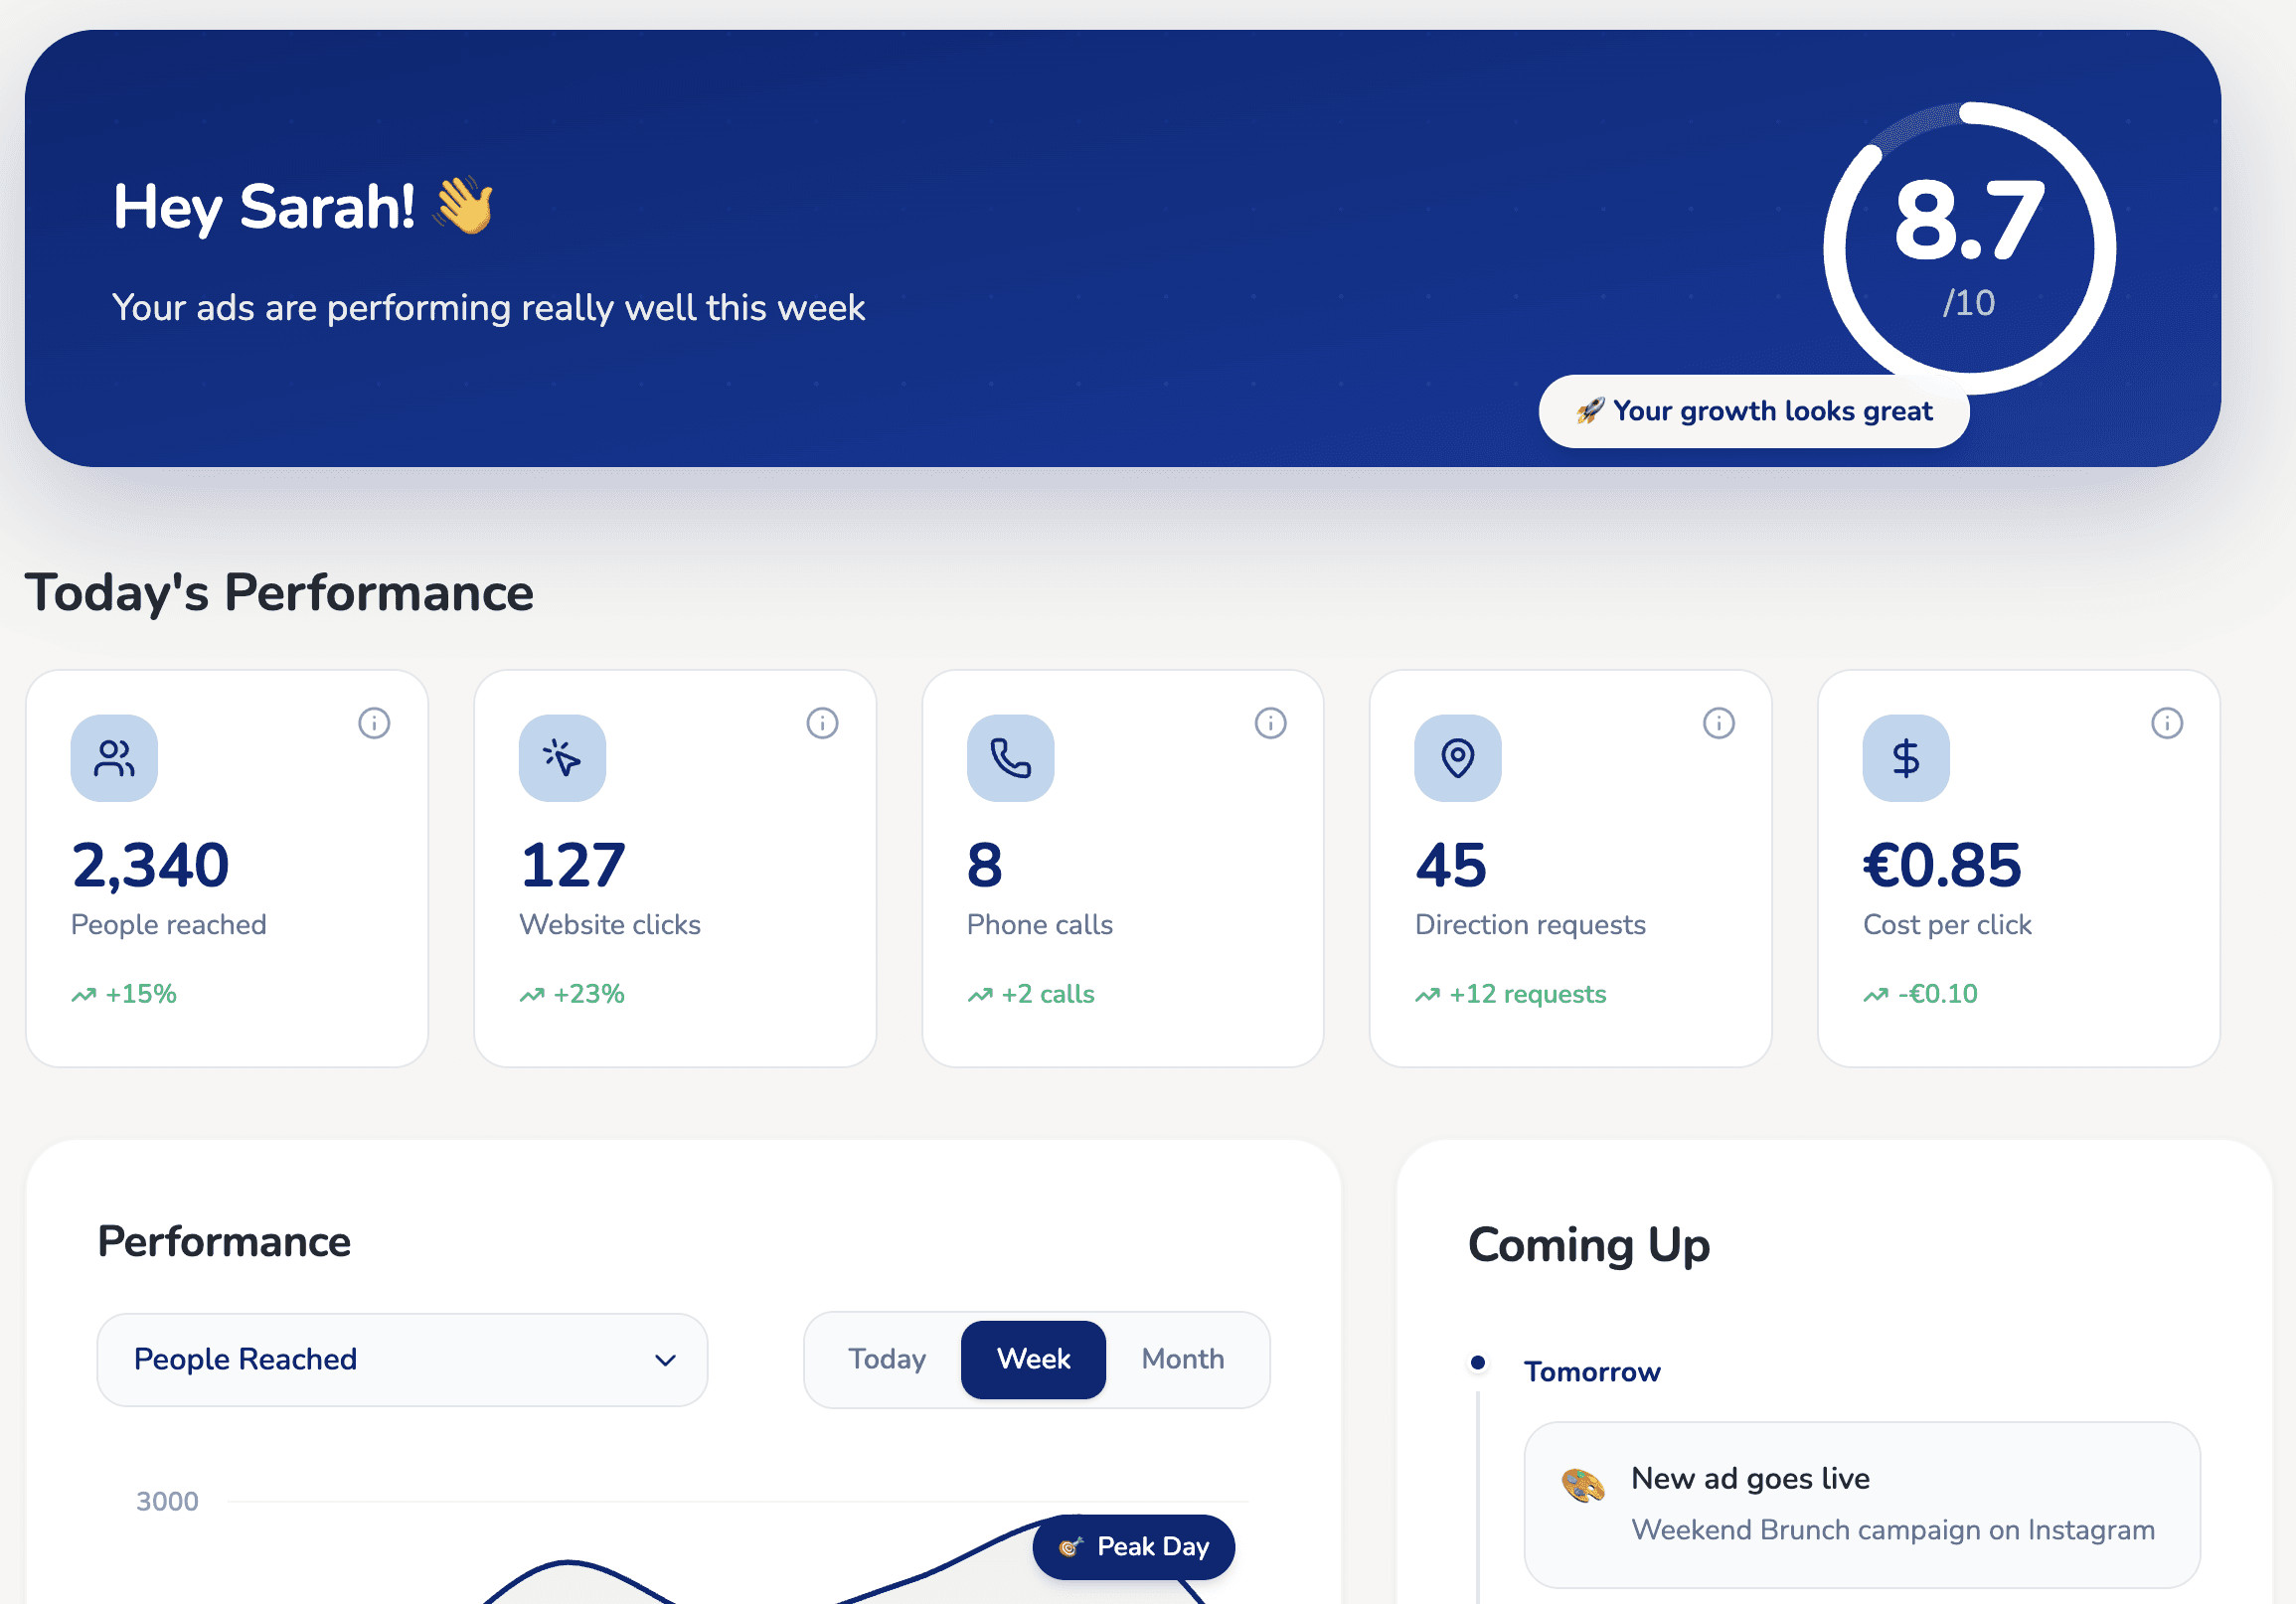Expand the metric selector chevron
Screen dimensions: 2296x1604
click(665, 1360)
